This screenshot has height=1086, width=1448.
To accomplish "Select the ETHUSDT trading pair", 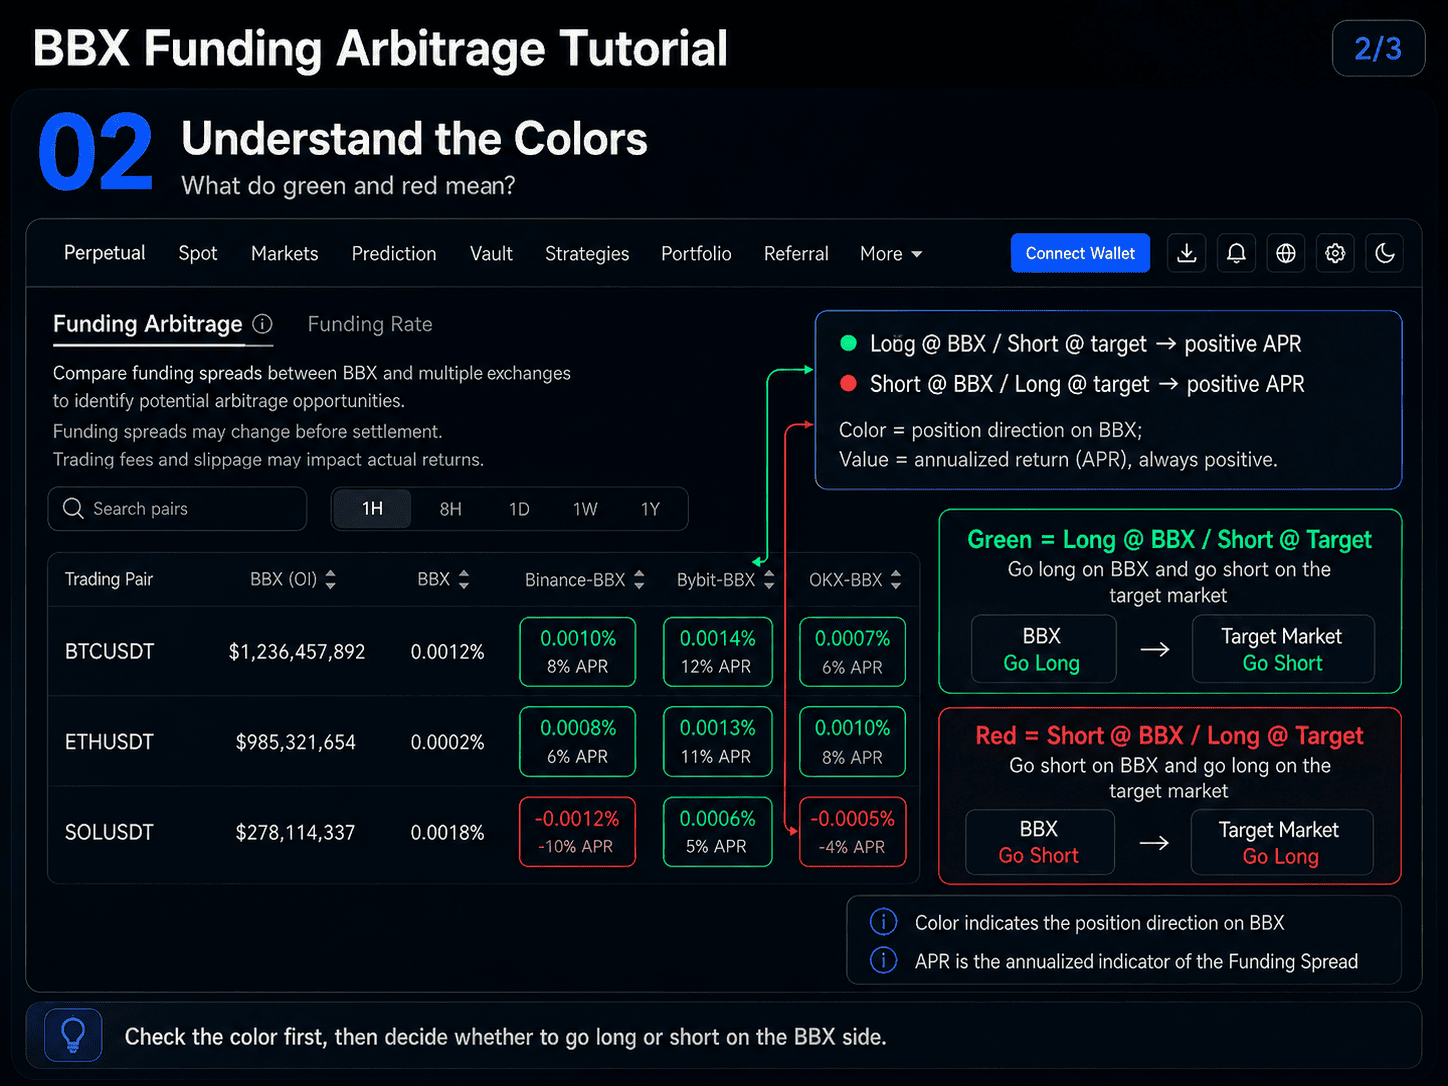I will click(x=109, y=742).
